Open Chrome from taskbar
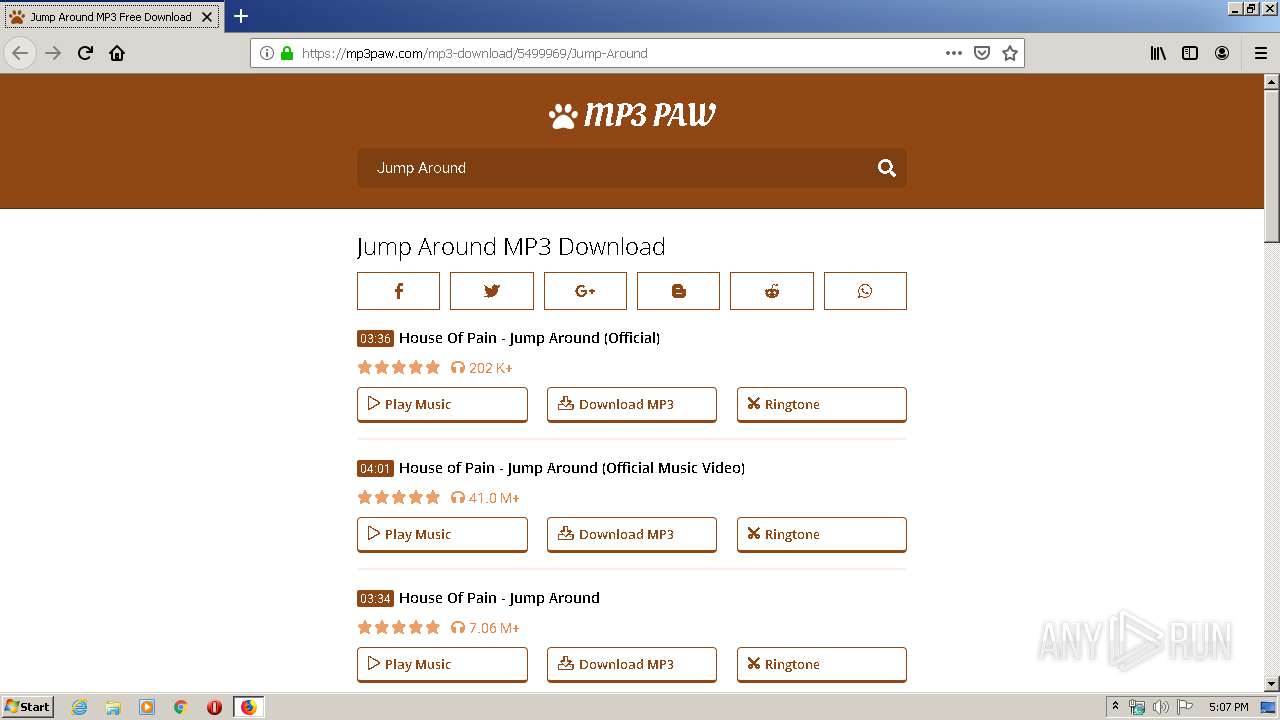 pos(181,707)
